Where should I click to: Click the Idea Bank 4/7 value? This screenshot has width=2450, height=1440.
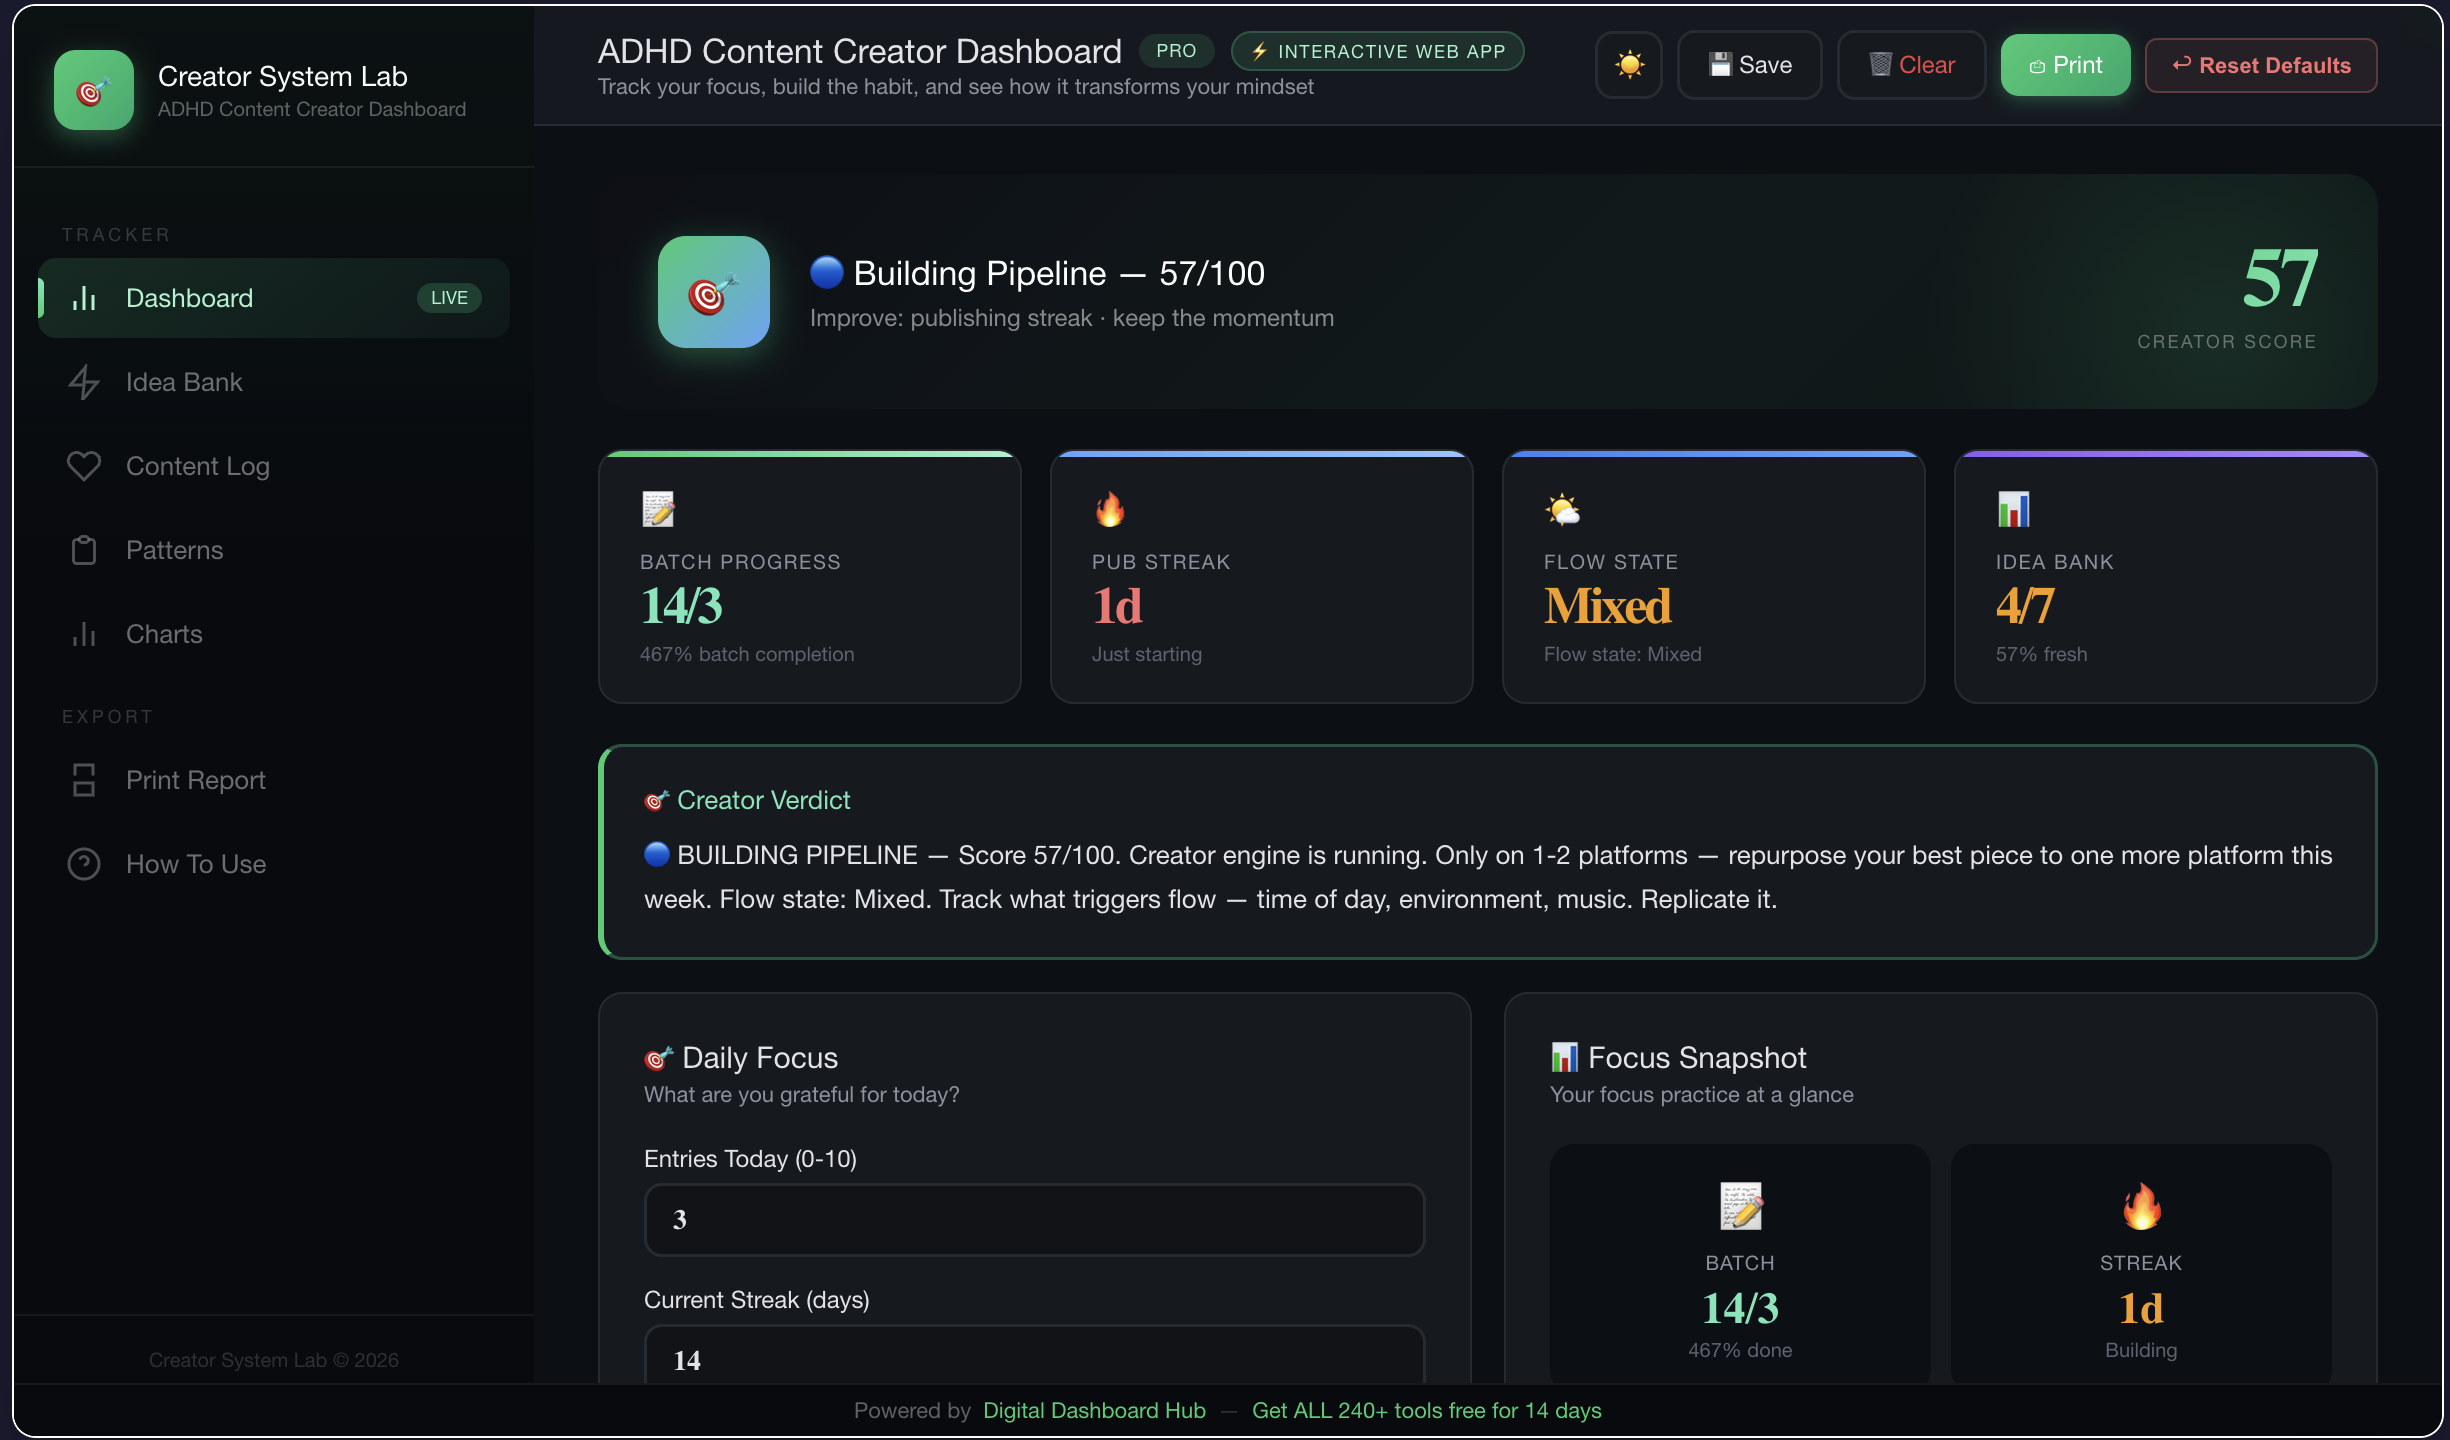point(2024,606)
